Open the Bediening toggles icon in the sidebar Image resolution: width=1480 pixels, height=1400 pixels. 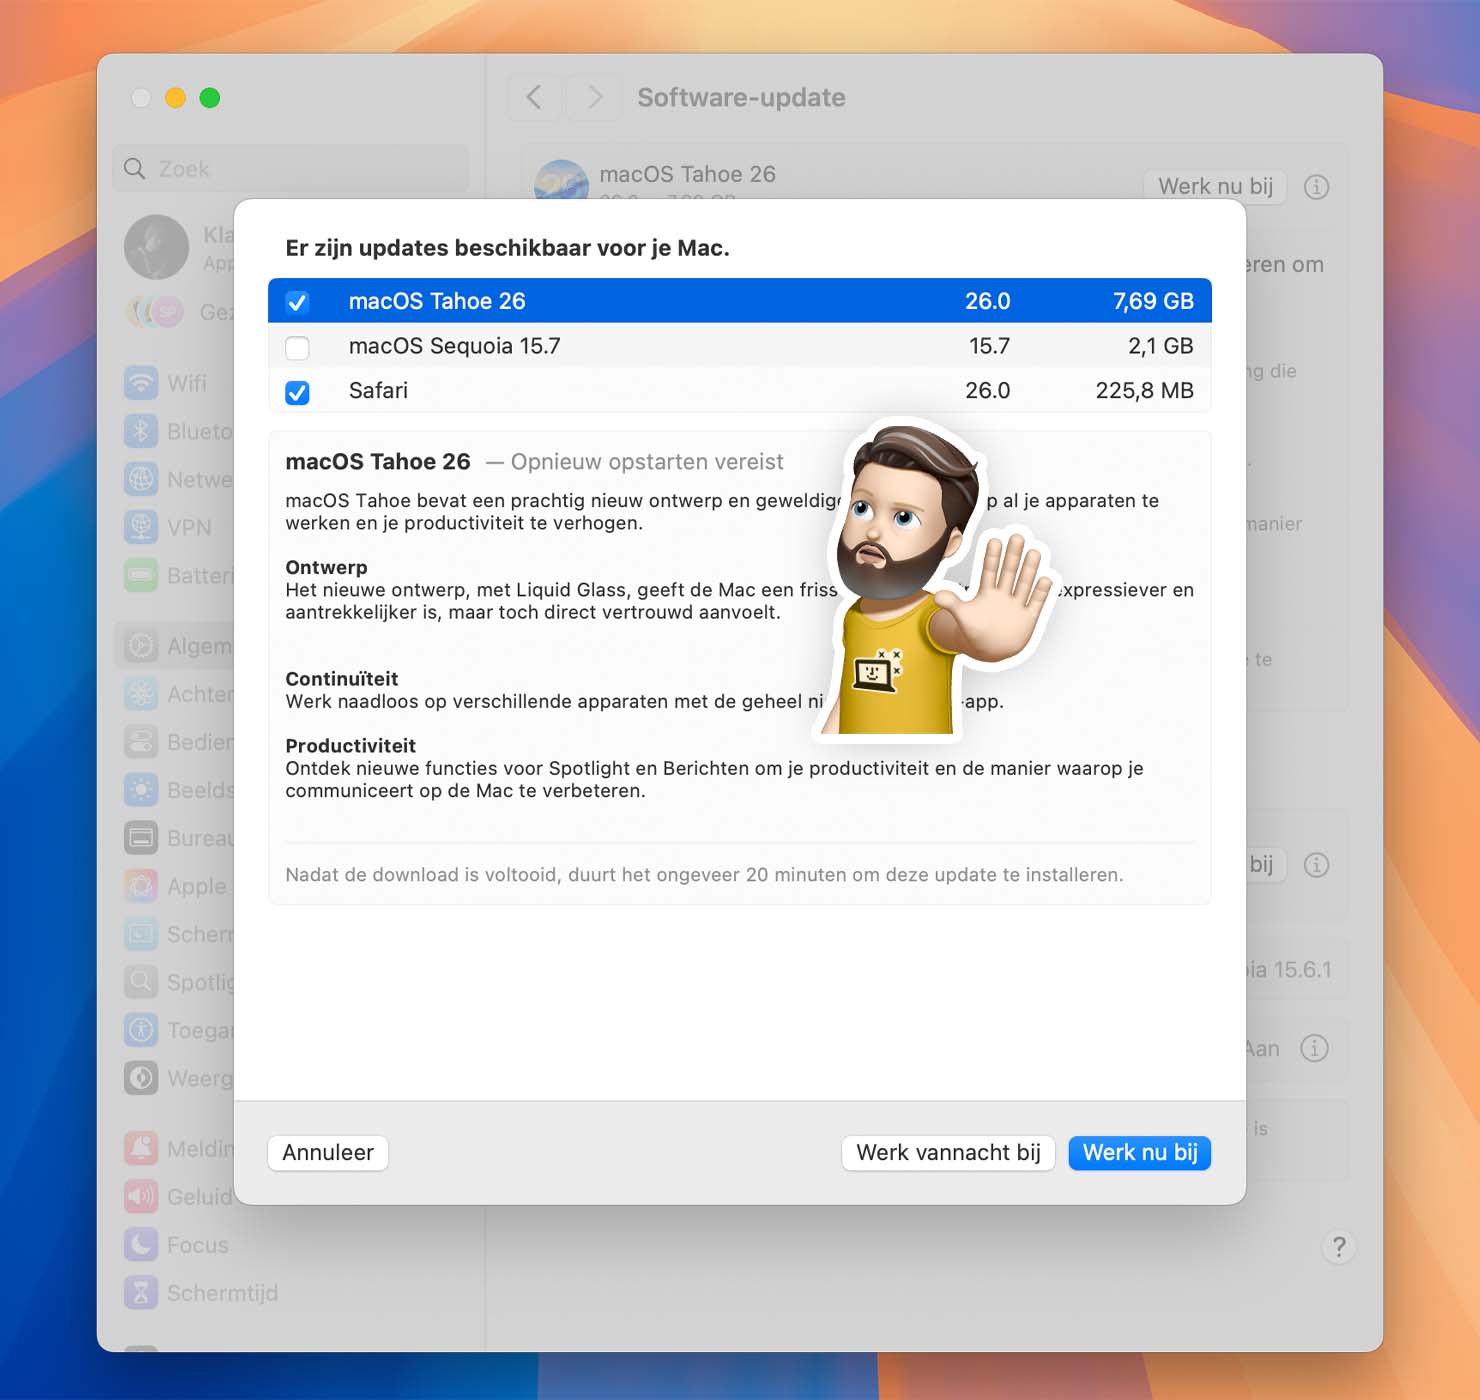pyautogui.click(x=141, y=742)
